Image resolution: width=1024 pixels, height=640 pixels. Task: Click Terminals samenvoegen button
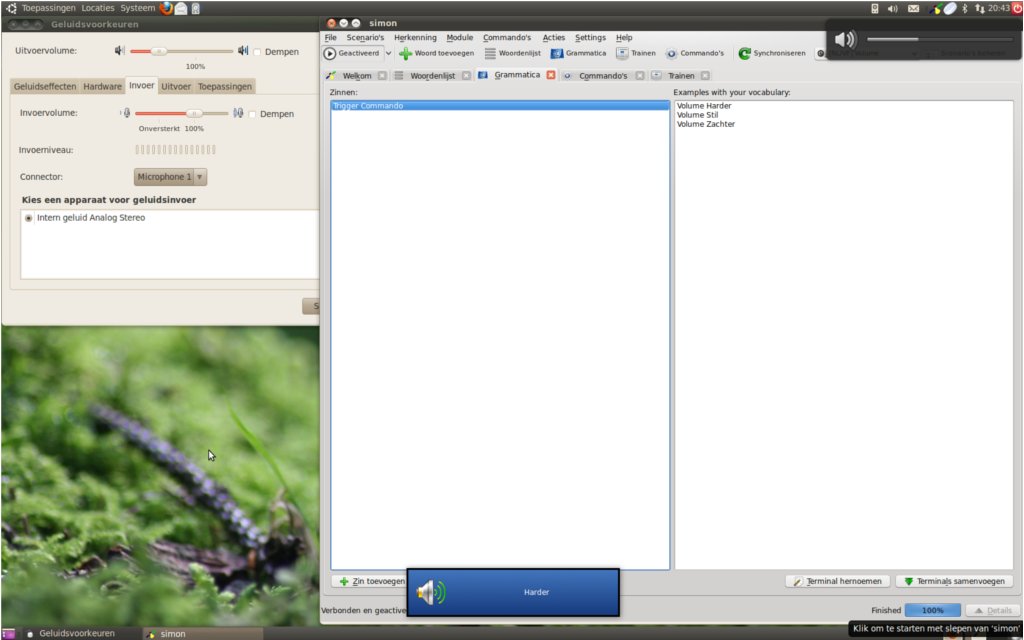(x=954, y=581)
